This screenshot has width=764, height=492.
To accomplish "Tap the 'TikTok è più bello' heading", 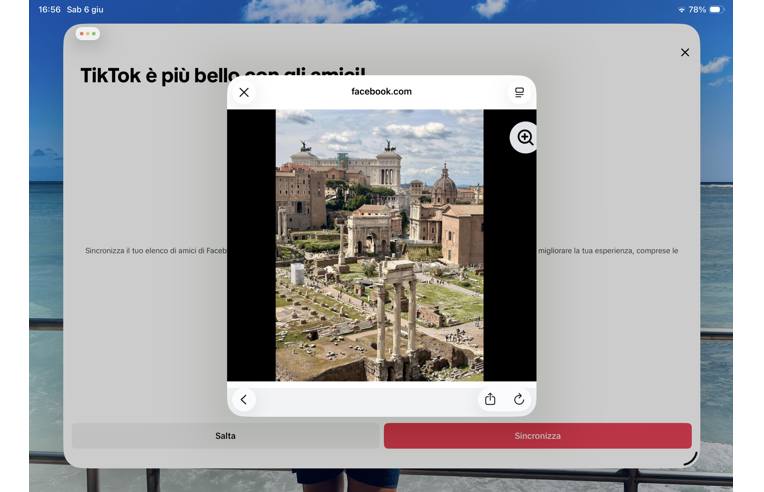I will 223,76.
